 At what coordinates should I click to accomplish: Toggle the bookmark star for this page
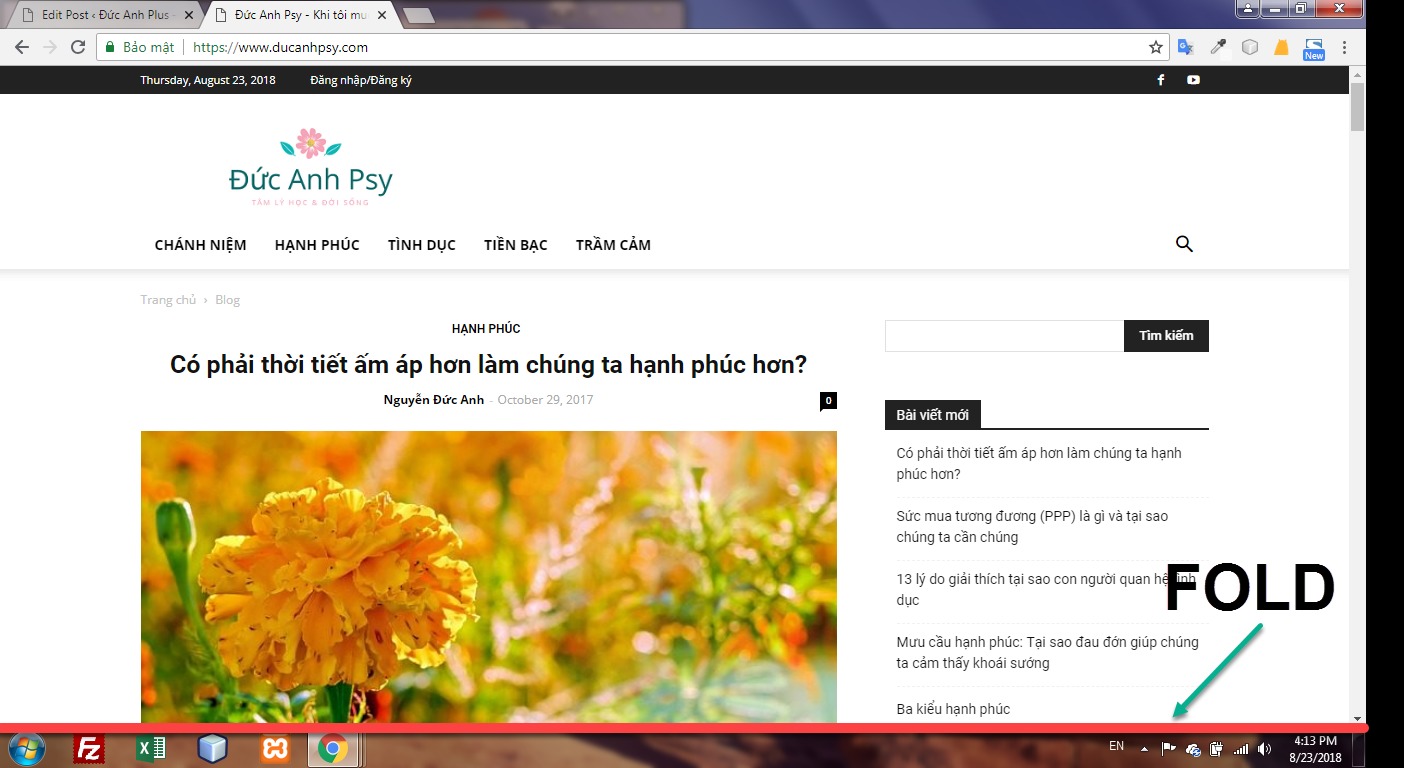click(x=1157, y=47)
